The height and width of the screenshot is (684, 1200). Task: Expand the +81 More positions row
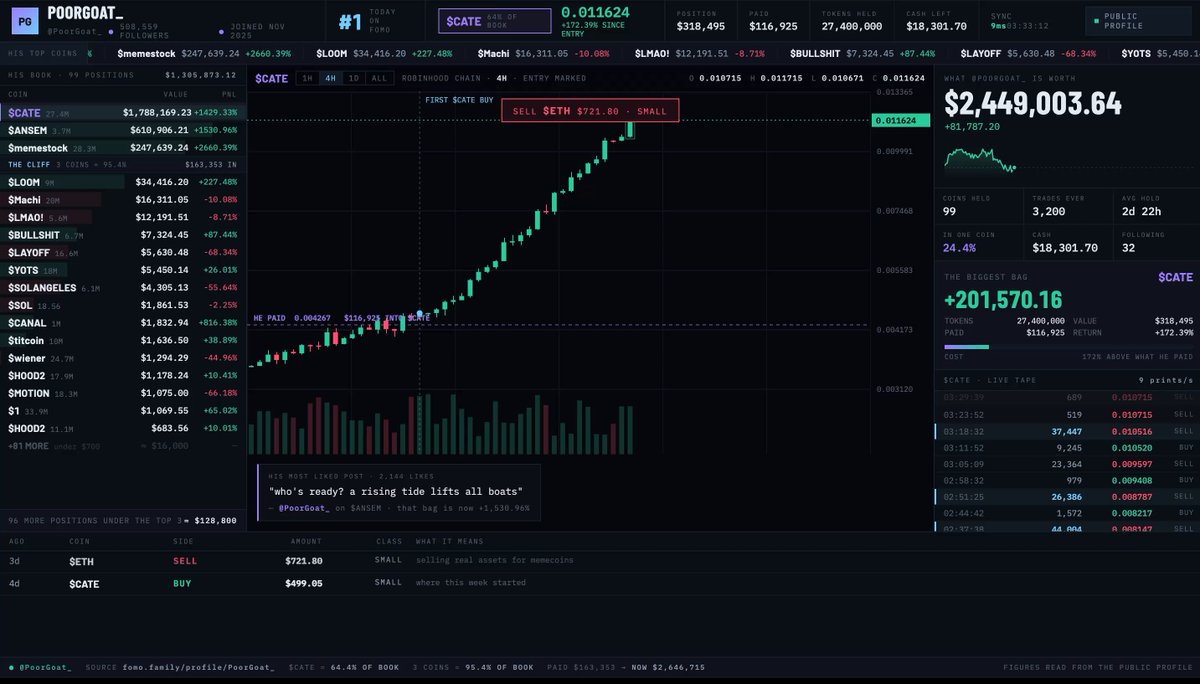123,445
